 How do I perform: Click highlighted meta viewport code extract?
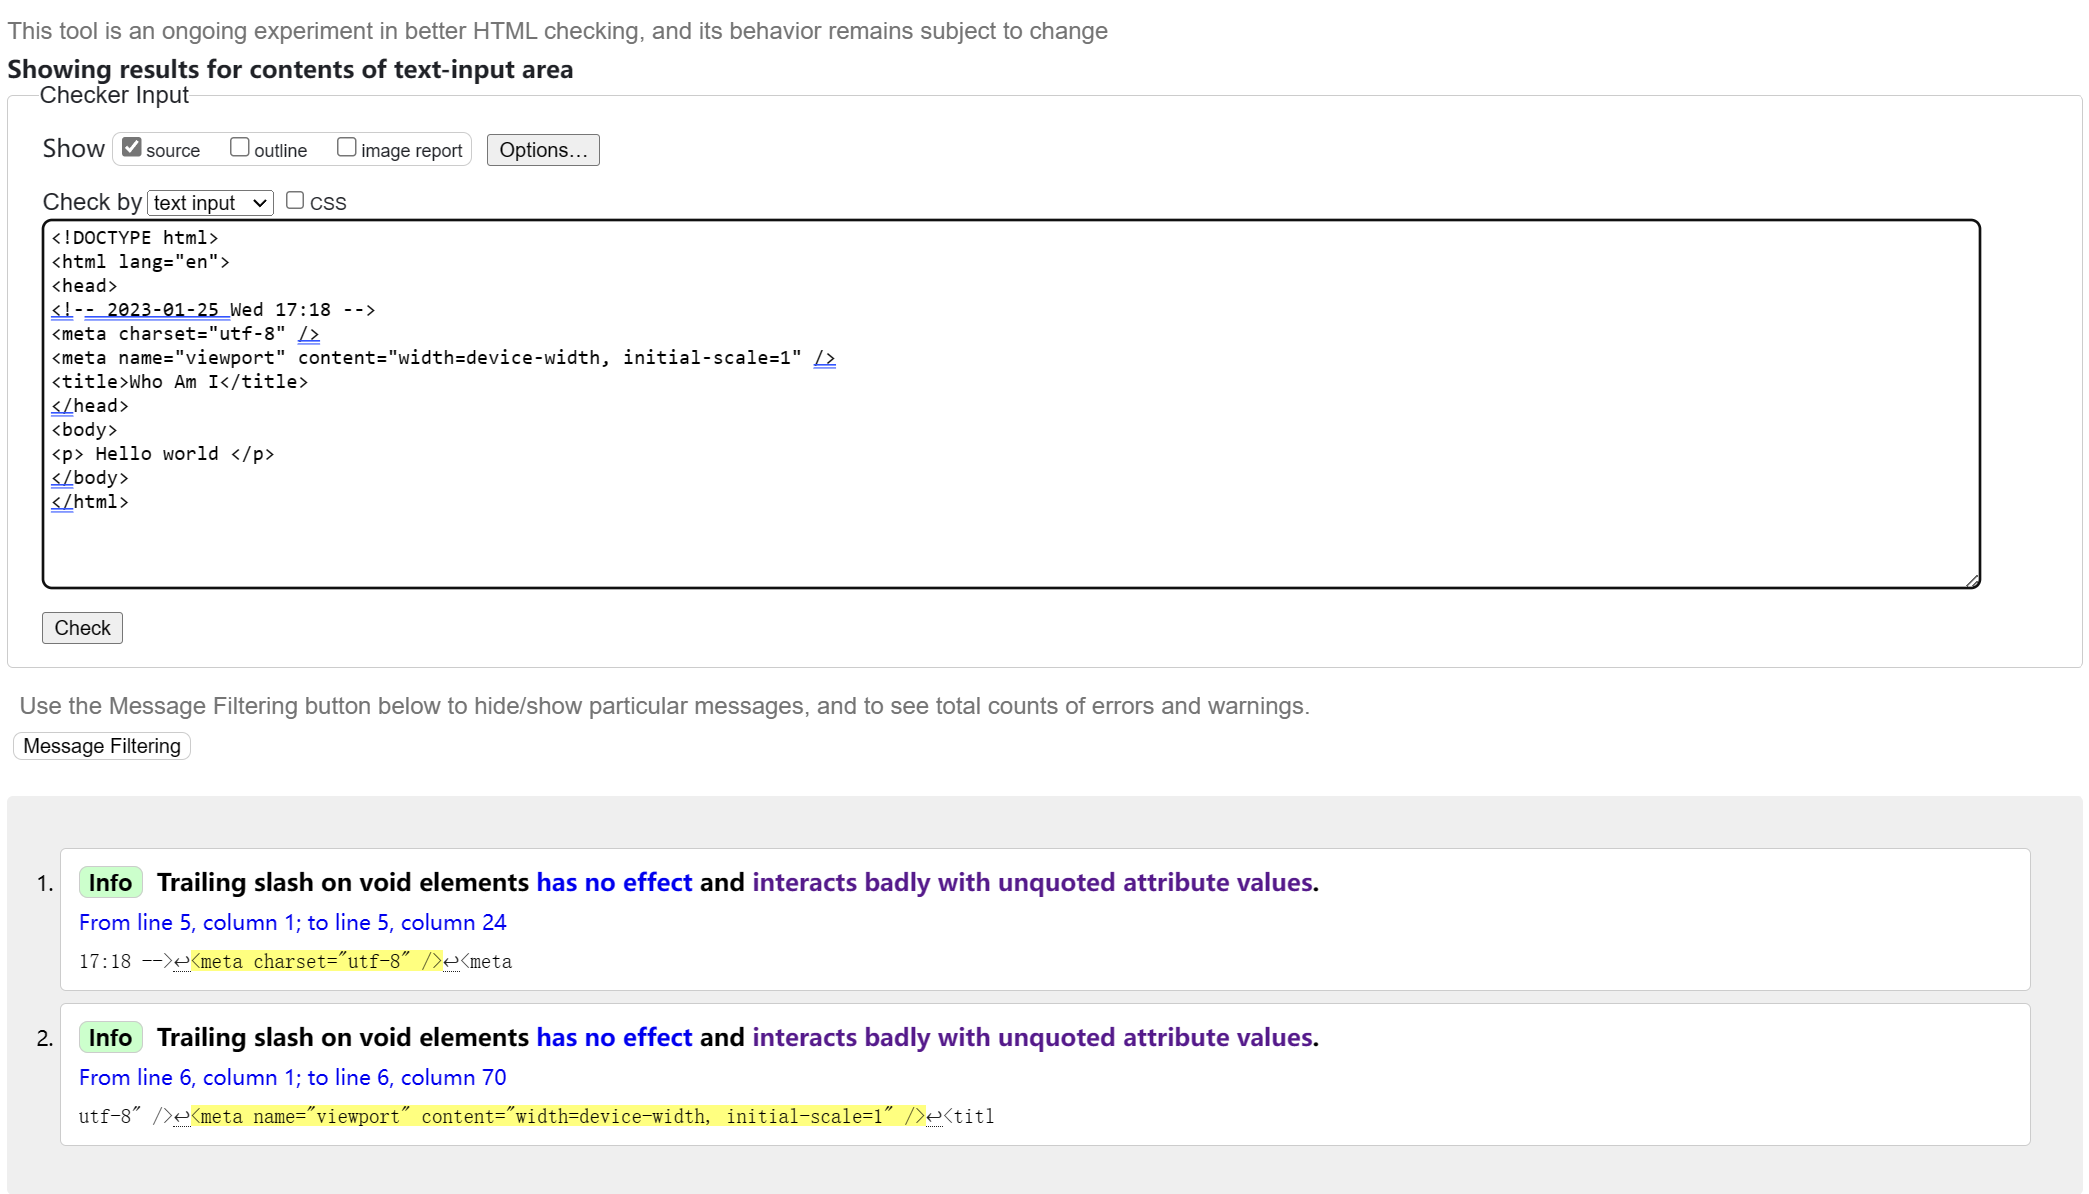click(x=558, y=1116)
